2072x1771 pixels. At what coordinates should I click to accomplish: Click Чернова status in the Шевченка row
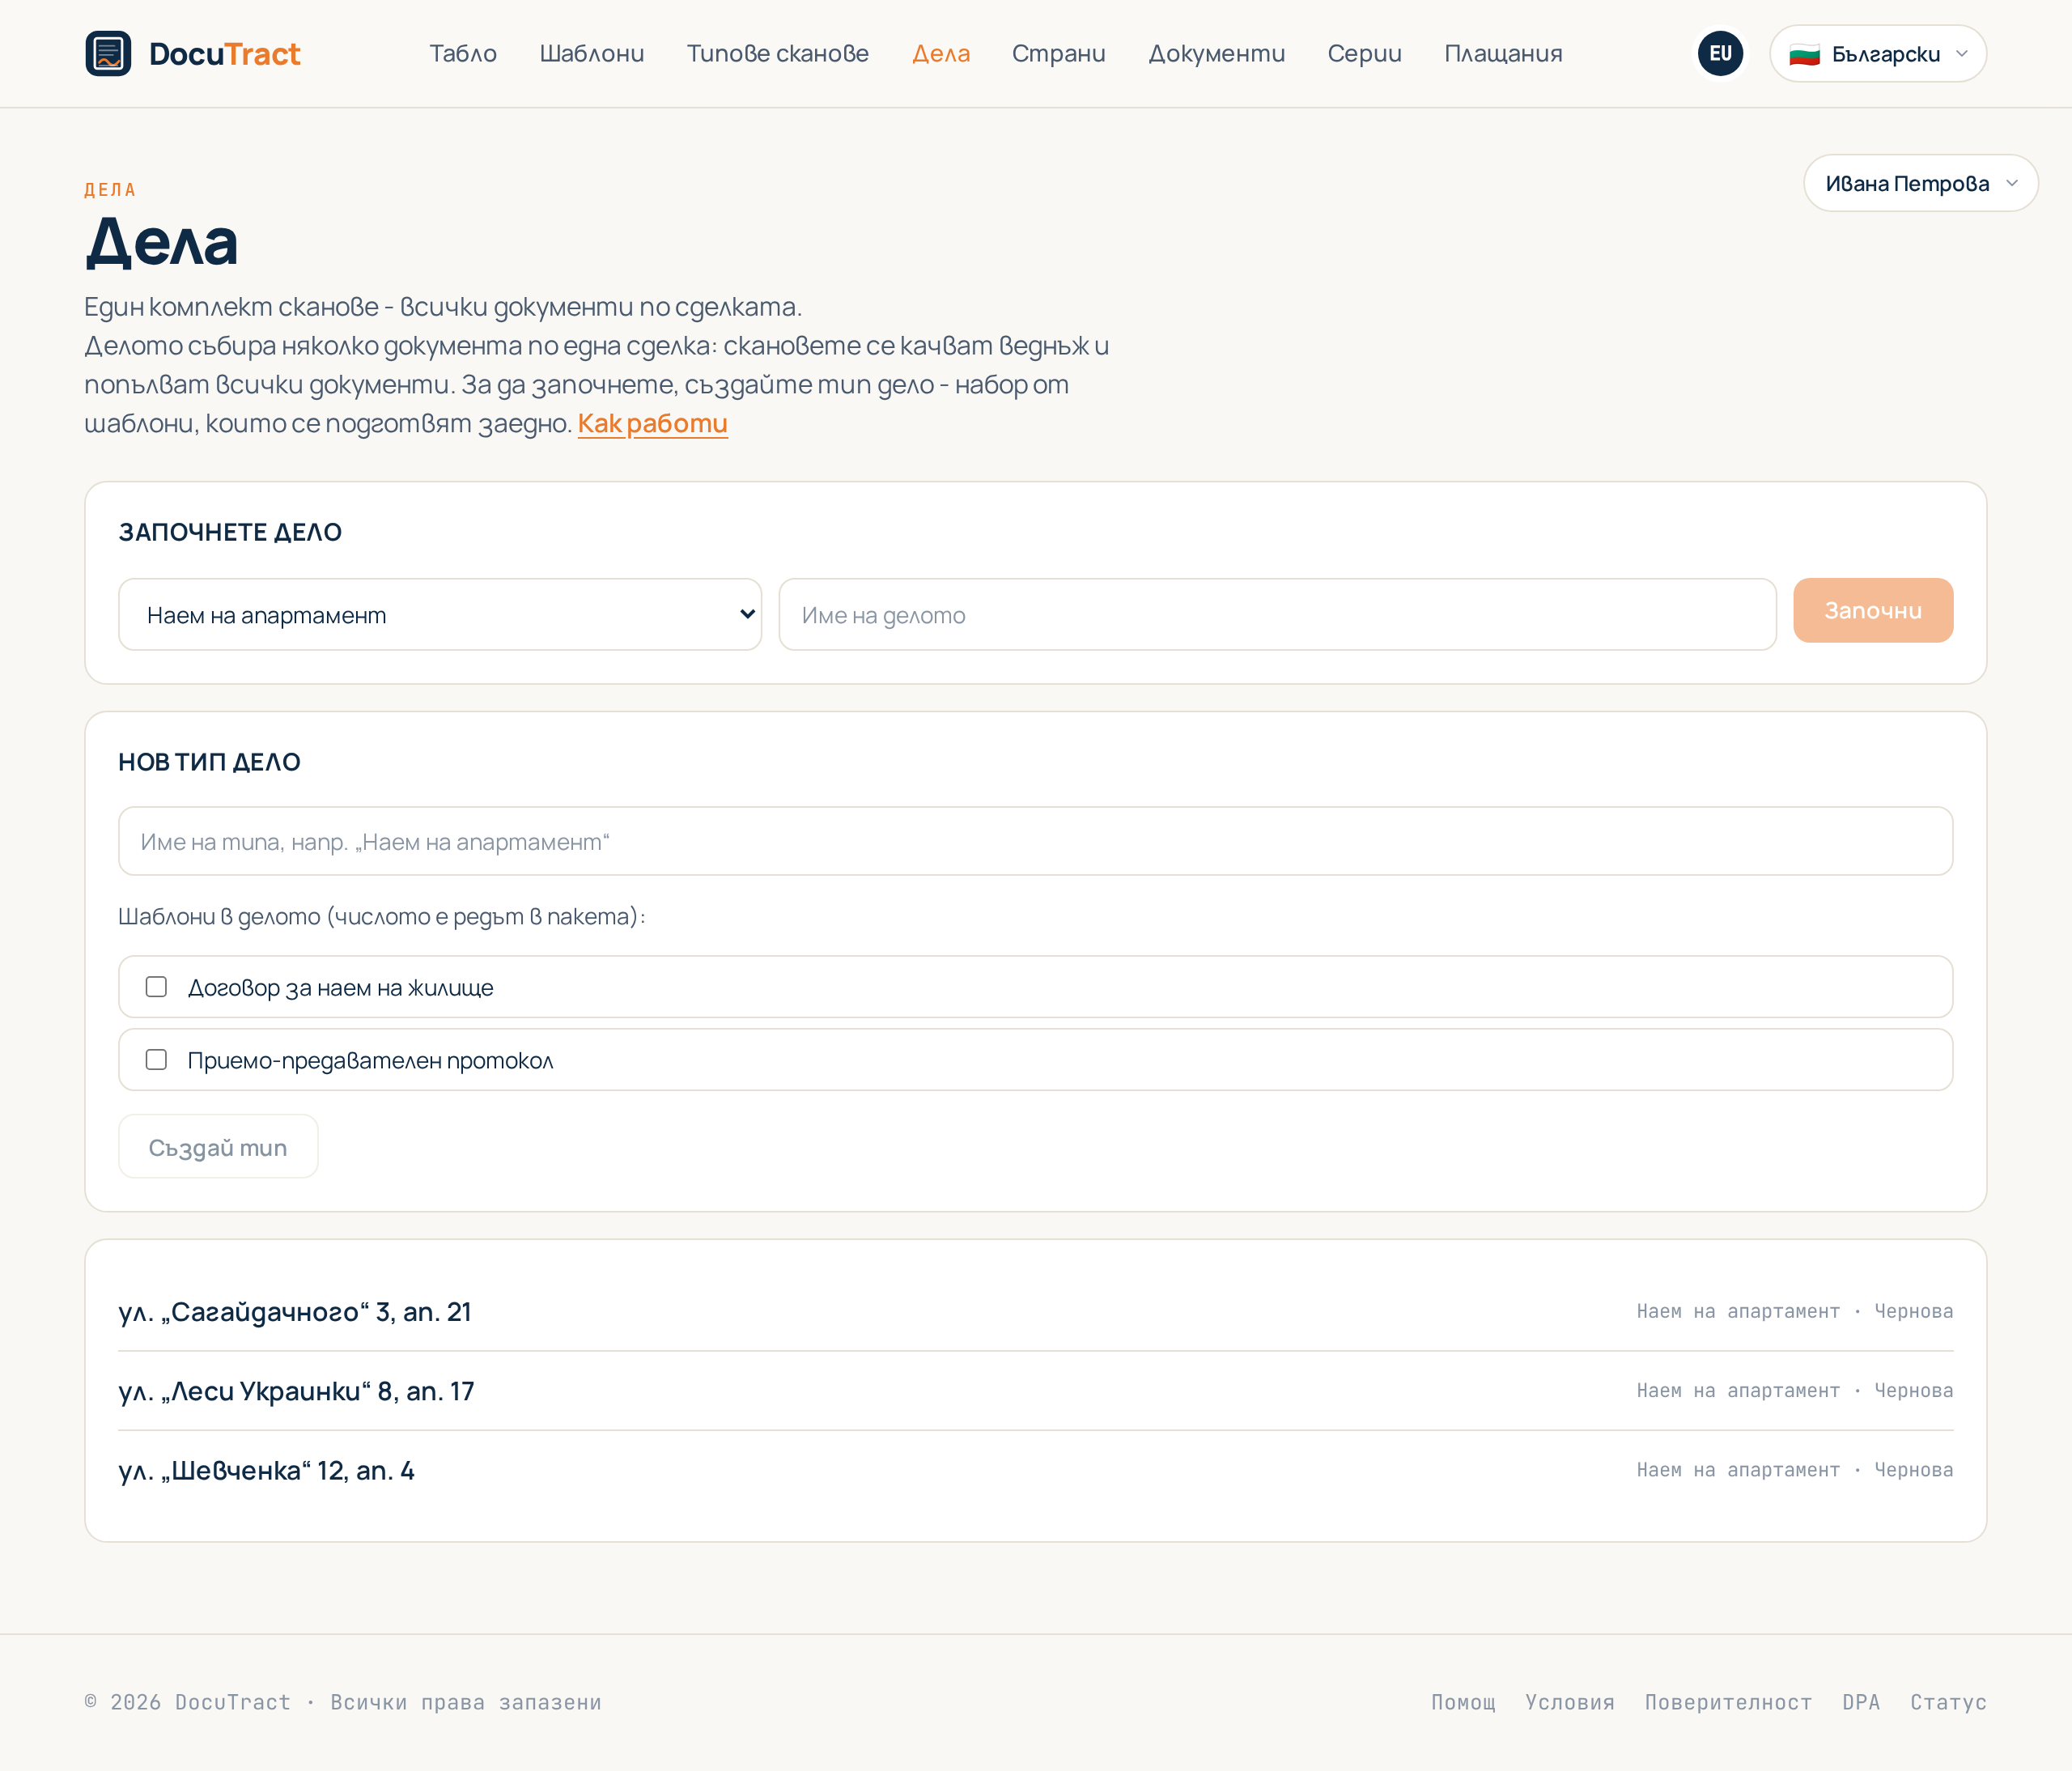tap(1913, 1470)
